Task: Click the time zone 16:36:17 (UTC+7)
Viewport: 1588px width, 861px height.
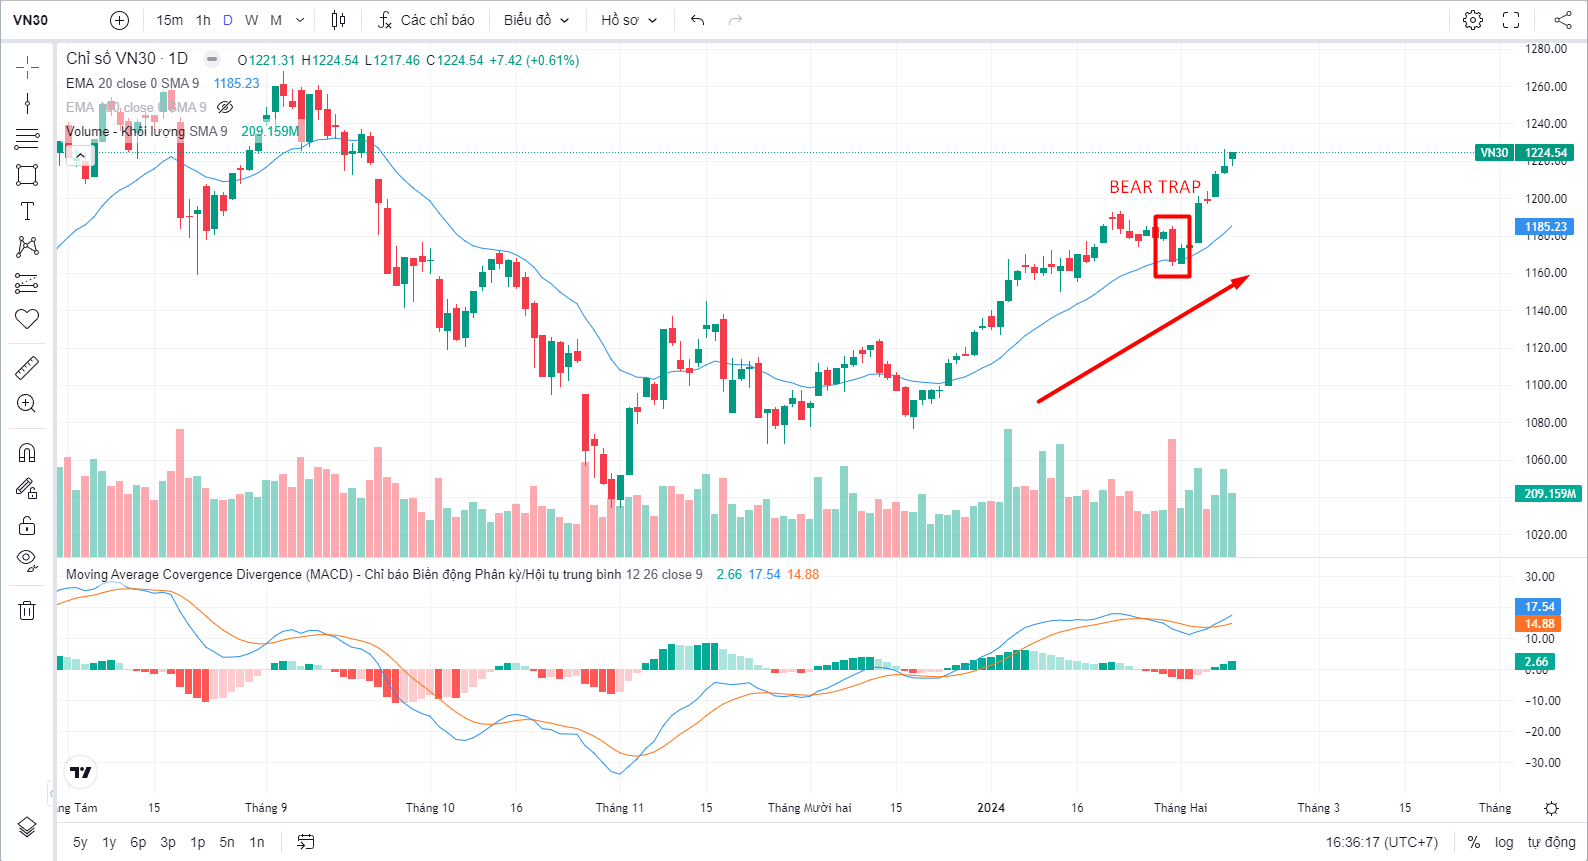Action: pos(1382,842)
